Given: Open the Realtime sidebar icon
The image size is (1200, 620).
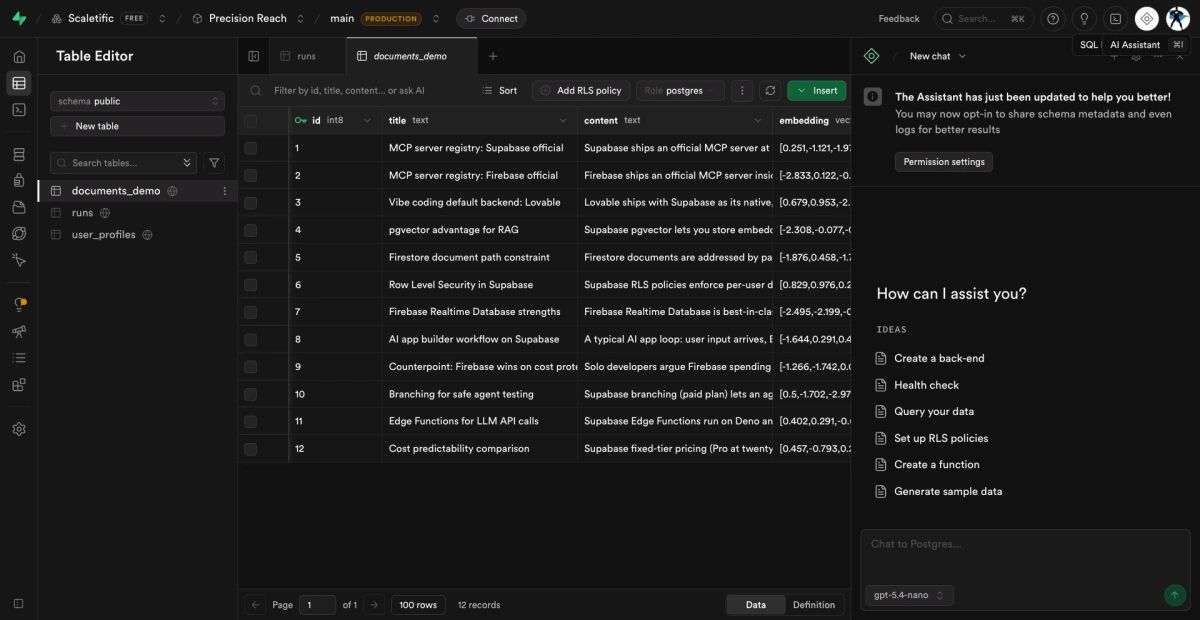Looking at the screenshot, I should tap(18, 259).
